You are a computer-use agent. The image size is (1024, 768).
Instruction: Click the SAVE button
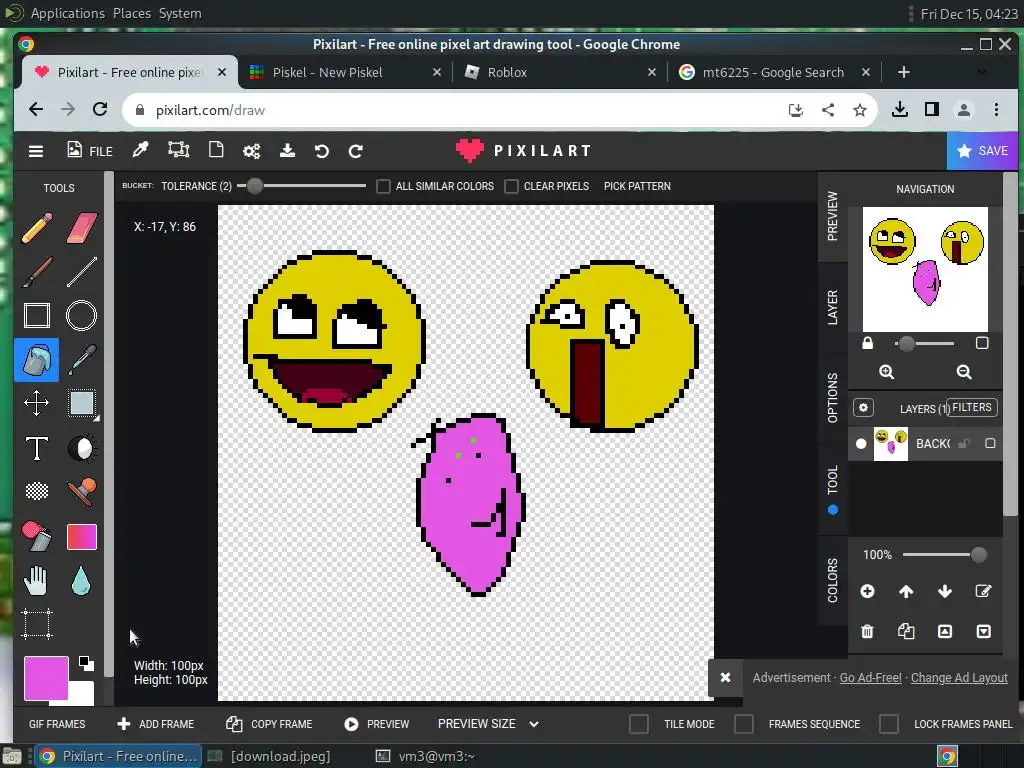(982, 151)
